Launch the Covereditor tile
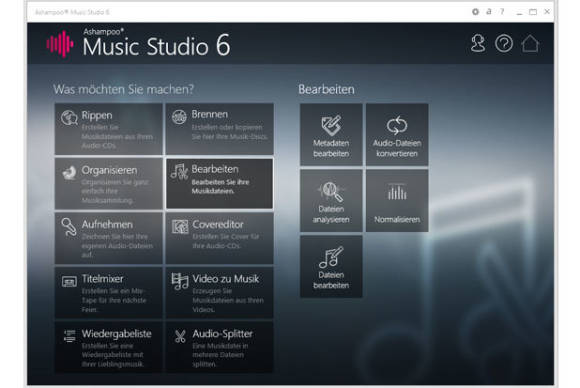 pos(220,238)
